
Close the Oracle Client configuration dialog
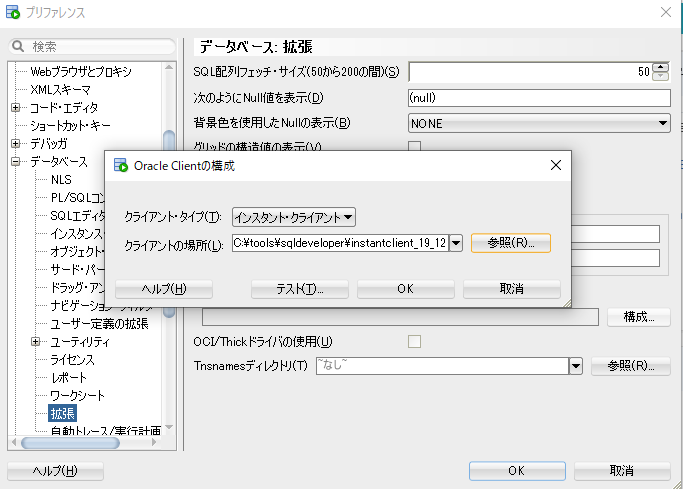[x=555, y=166]
